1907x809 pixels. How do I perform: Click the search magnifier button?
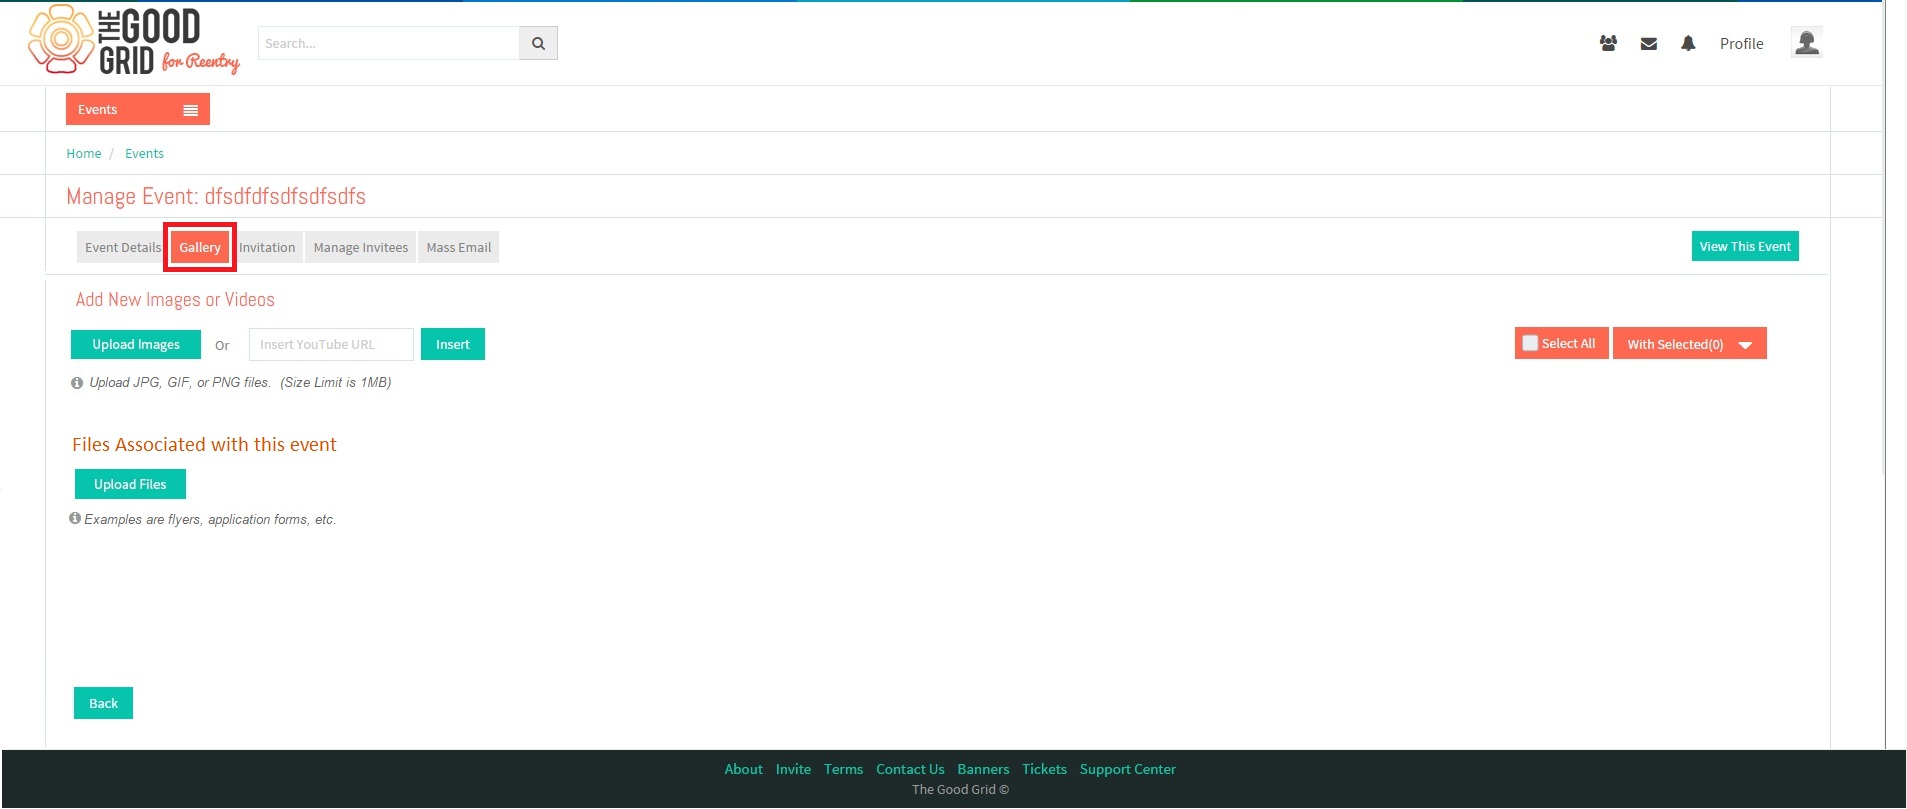click(x=538, y=43)
